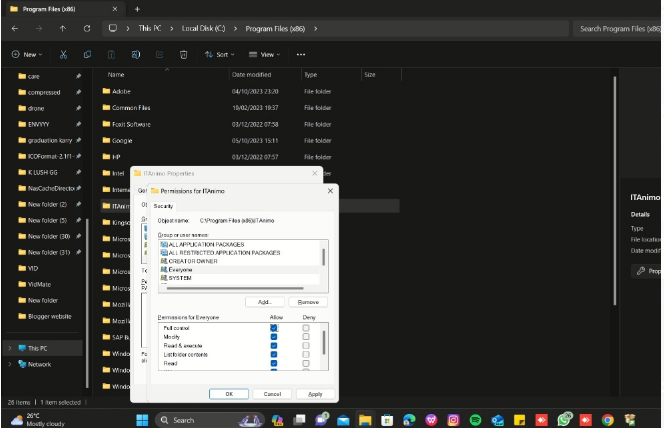Open the Sort dropdown menu

(x=221, y=54)
